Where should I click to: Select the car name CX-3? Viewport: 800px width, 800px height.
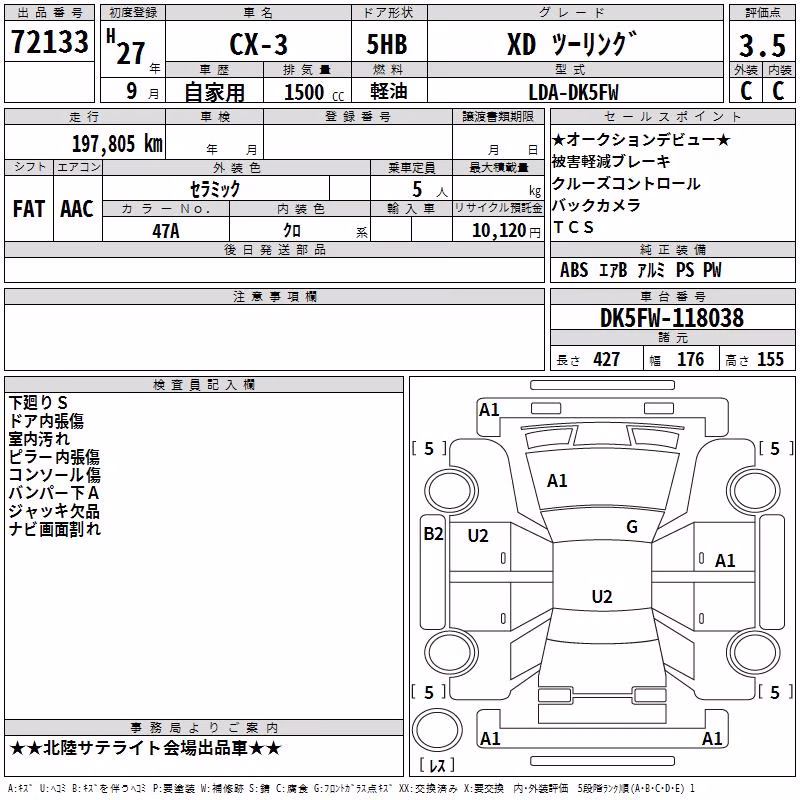[x=259, y=44]
